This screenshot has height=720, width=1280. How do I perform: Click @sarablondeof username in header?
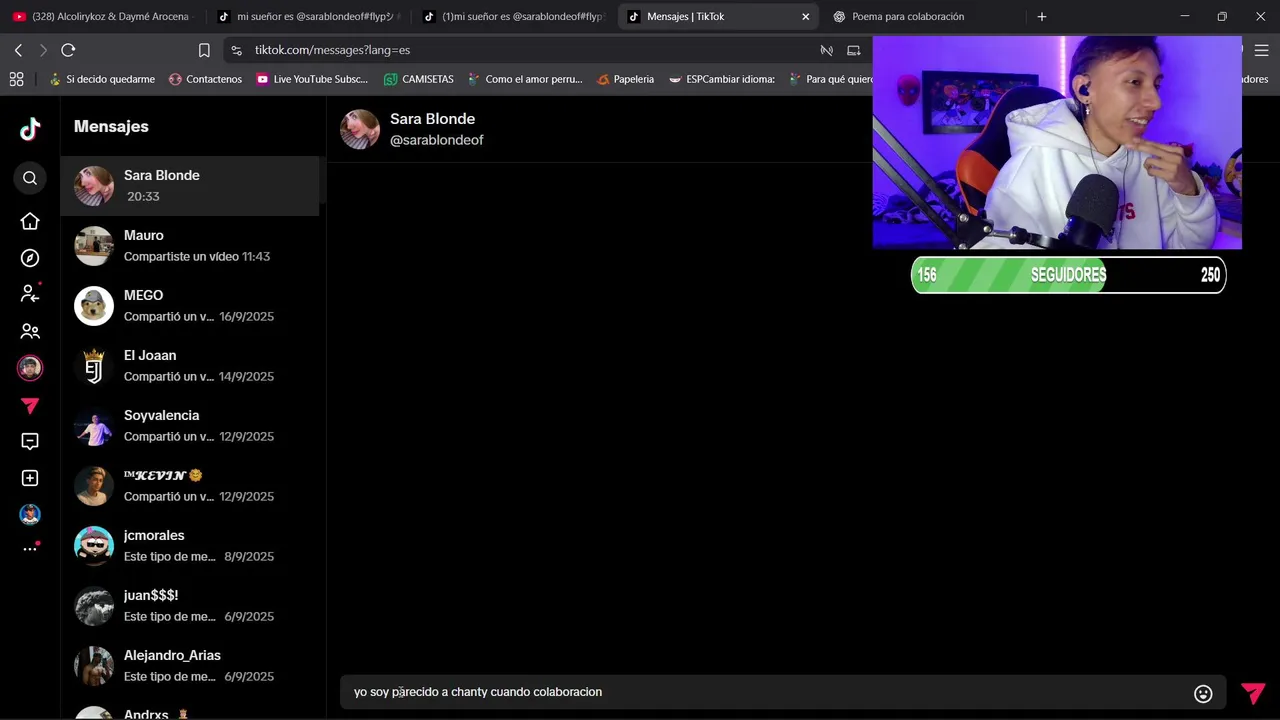pos(436,141)
